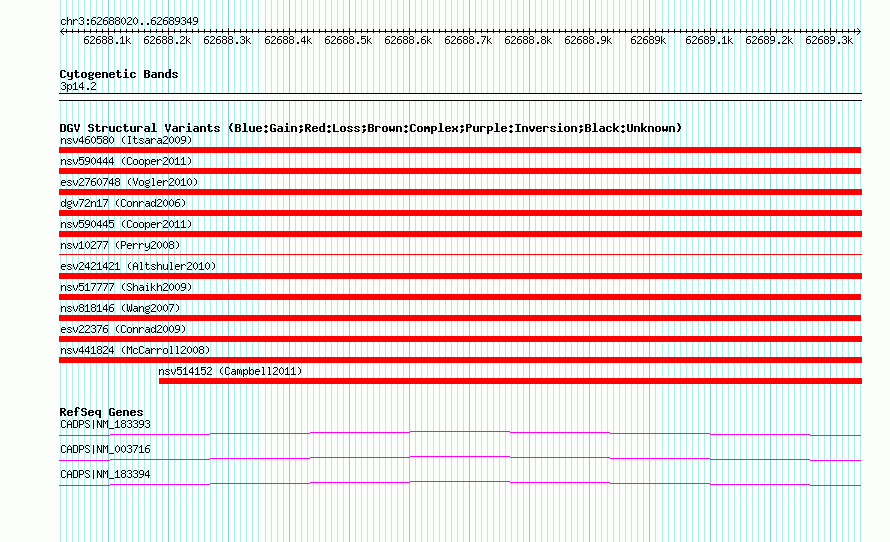This screenshot has width=890, height=542.
Task: Select the nsv590445 (Cooper2011) label
Action: tap(126, 224)
